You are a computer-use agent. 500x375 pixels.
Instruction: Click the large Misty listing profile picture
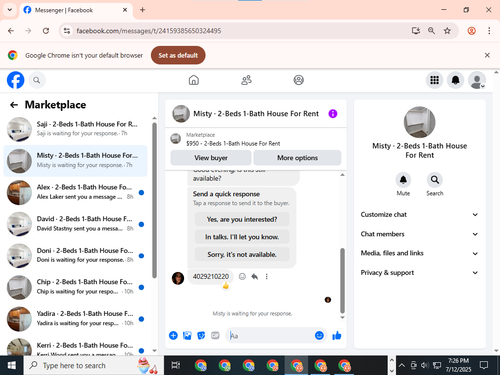(419, 122)
